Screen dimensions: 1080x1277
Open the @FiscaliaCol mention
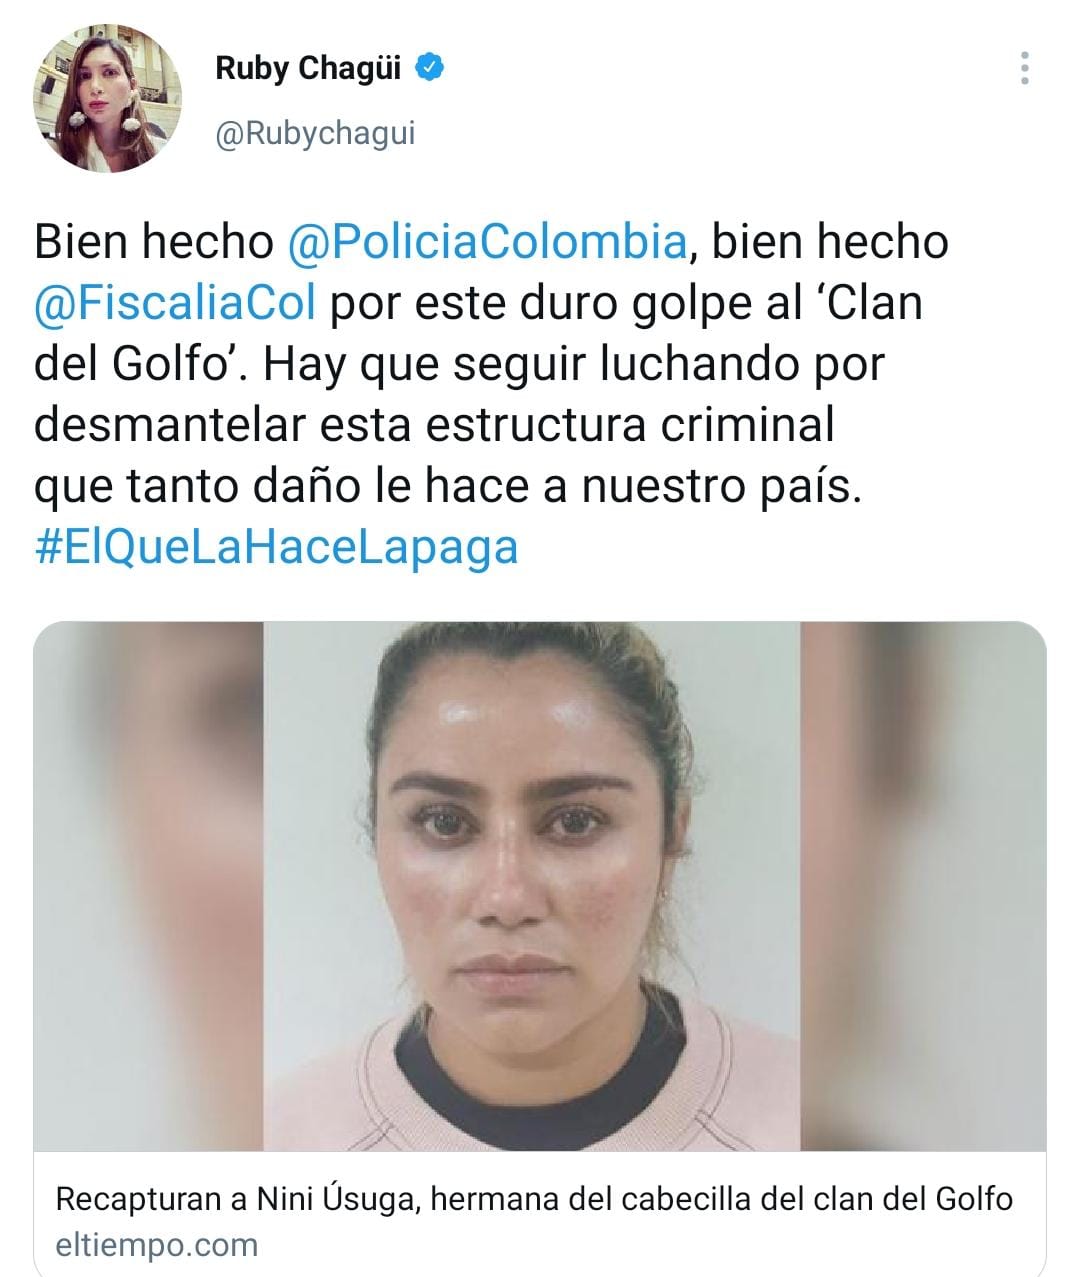click(x=175, y=303)
